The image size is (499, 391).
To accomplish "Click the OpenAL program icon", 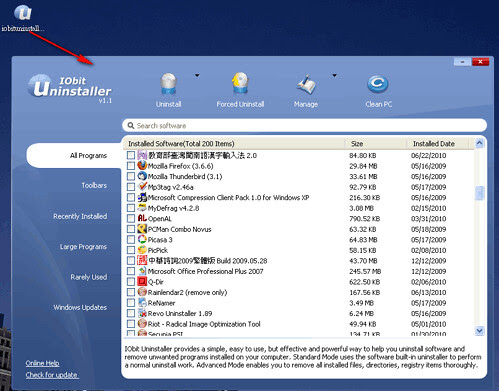I will (x=142, y=218).
